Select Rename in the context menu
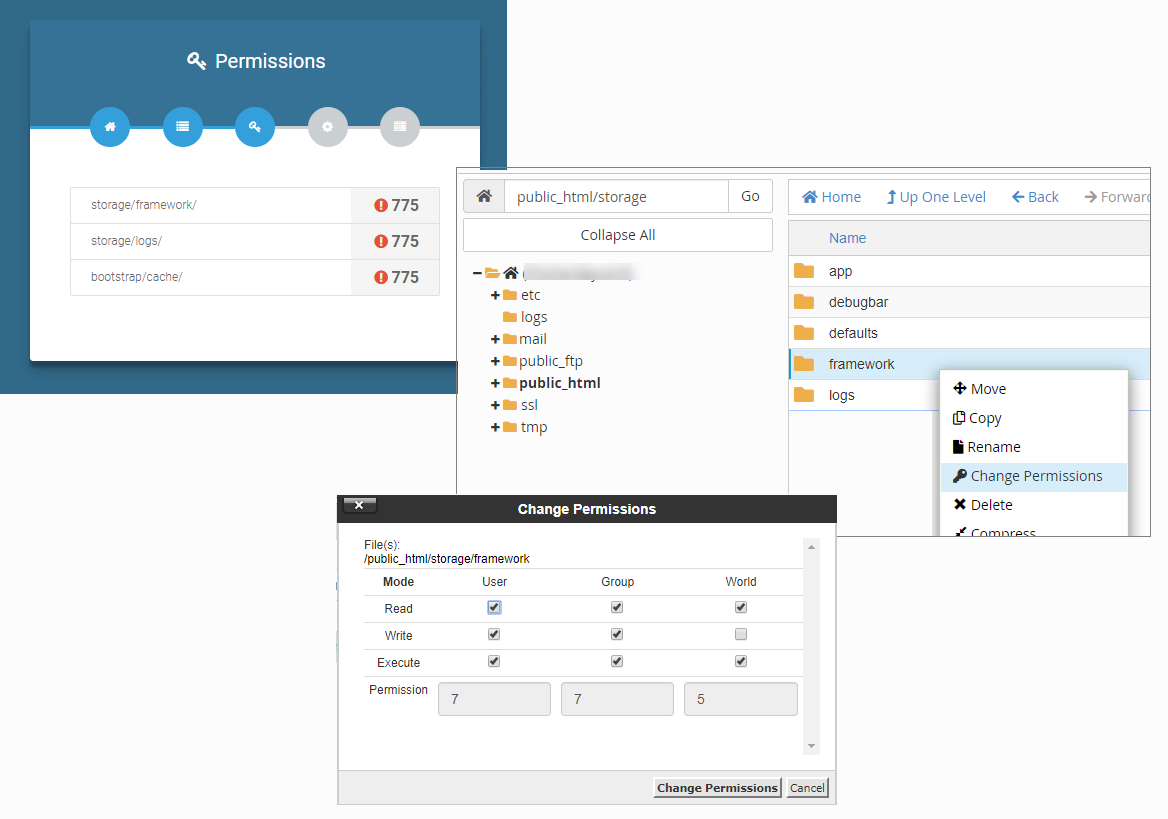1168x819 pixels. [993, 447]
